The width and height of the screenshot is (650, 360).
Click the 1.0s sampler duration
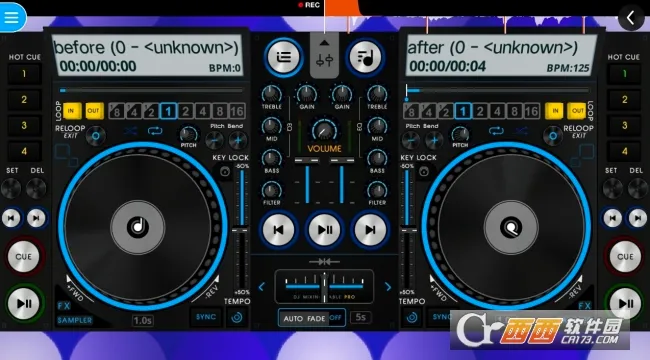click(142, 321)
